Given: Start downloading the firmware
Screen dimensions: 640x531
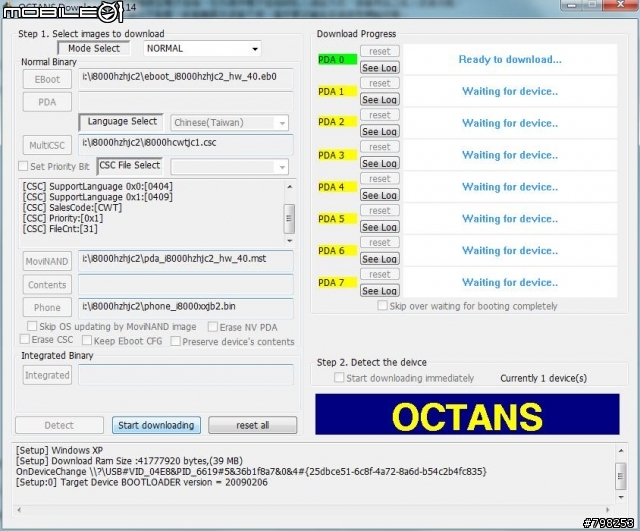Looking at the screenshot, I should click(x=156, y=425).
